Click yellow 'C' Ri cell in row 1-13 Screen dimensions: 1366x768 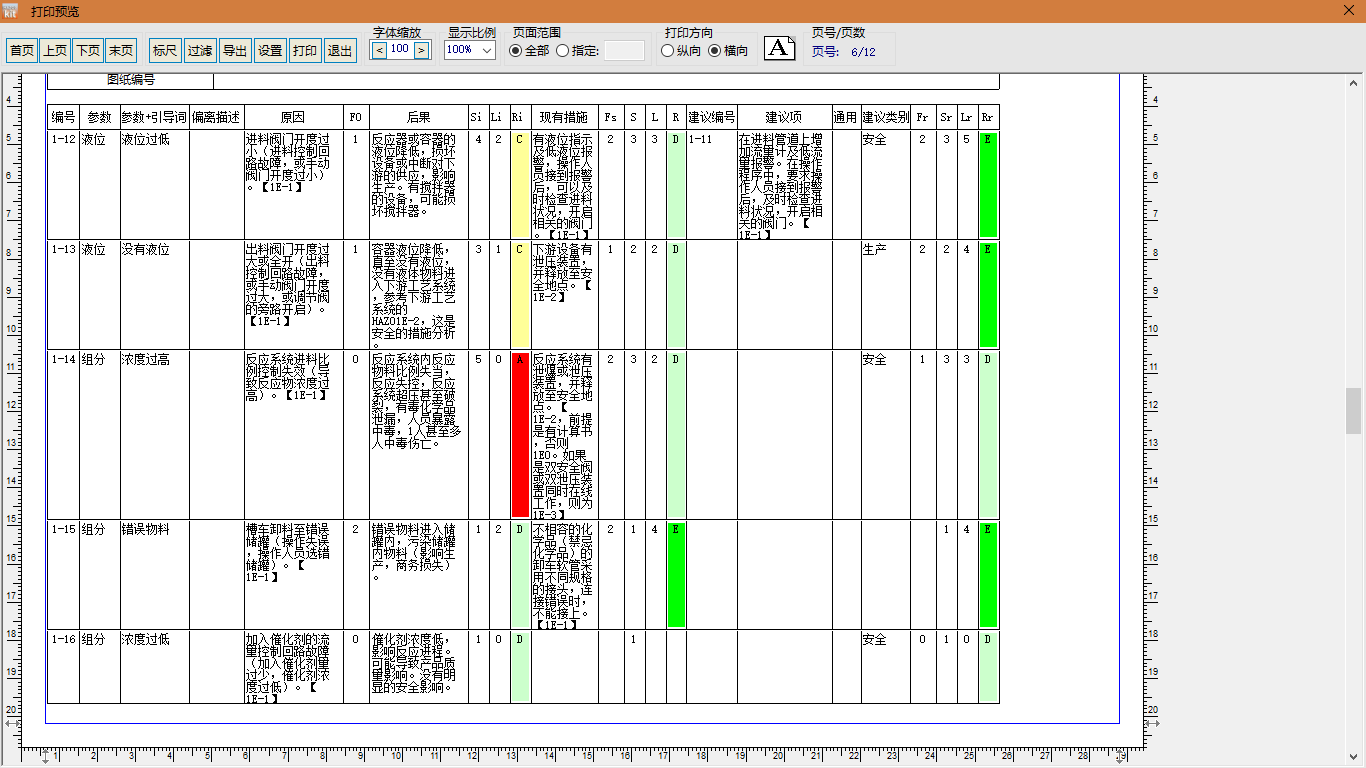pos(520,294)
